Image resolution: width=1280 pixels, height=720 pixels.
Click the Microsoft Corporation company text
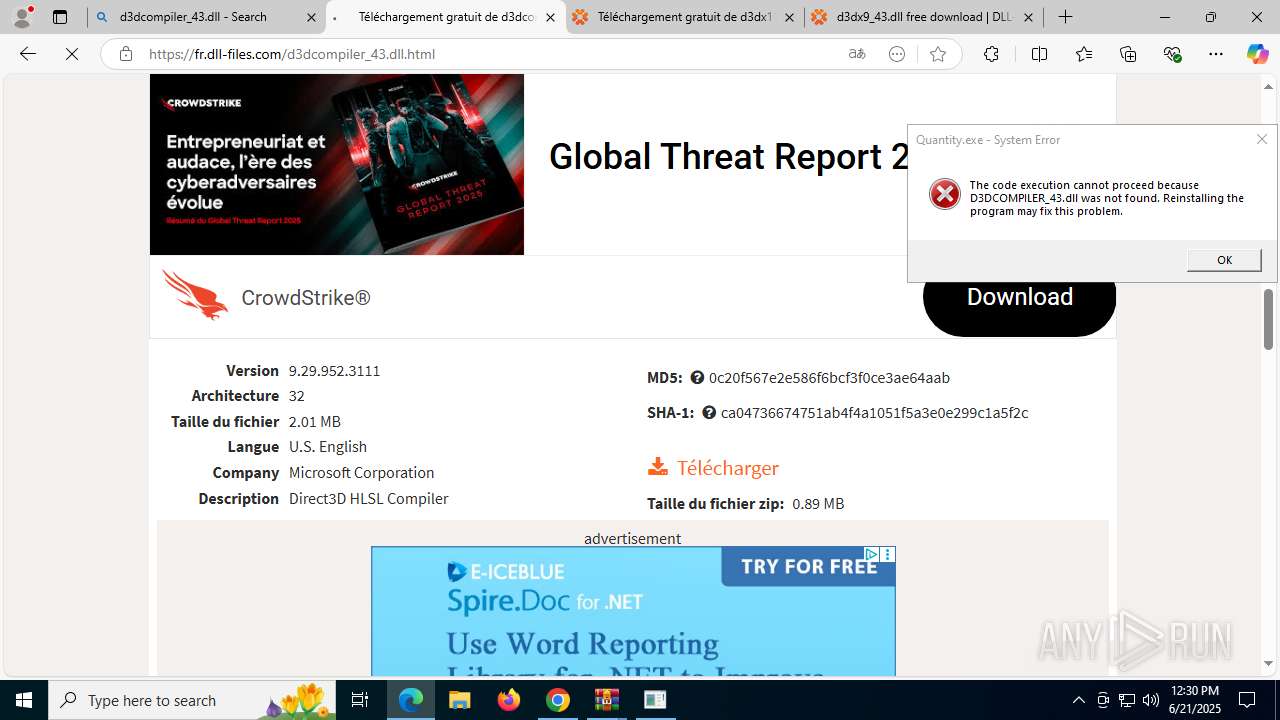[x=361, y=473]
